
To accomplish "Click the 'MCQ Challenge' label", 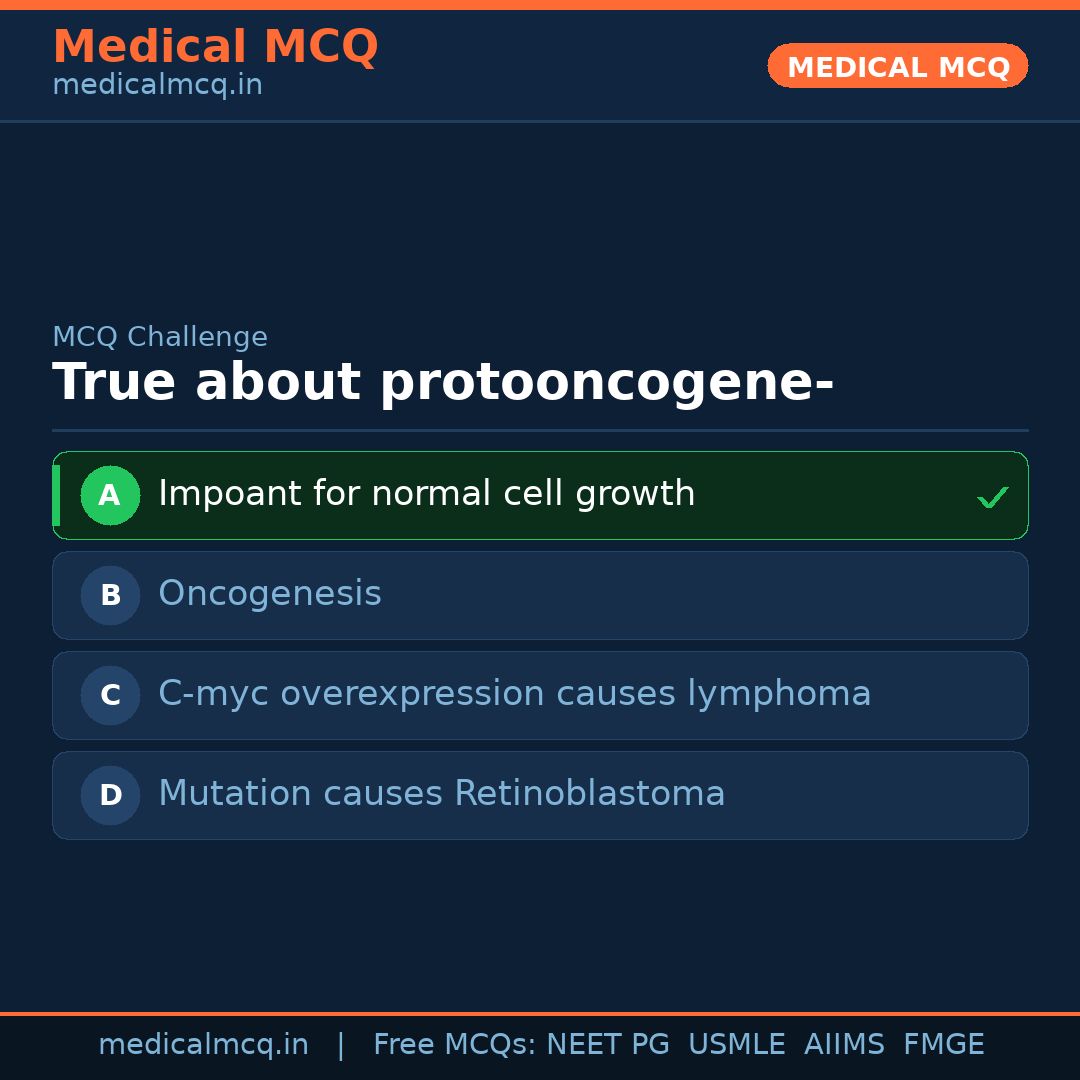I will click(160, 337).
